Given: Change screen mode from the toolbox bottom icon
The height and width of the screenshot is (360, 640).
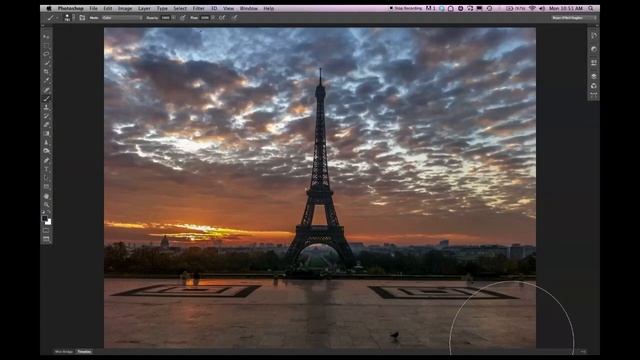Looking at the screenshot, I should [46, 239].
